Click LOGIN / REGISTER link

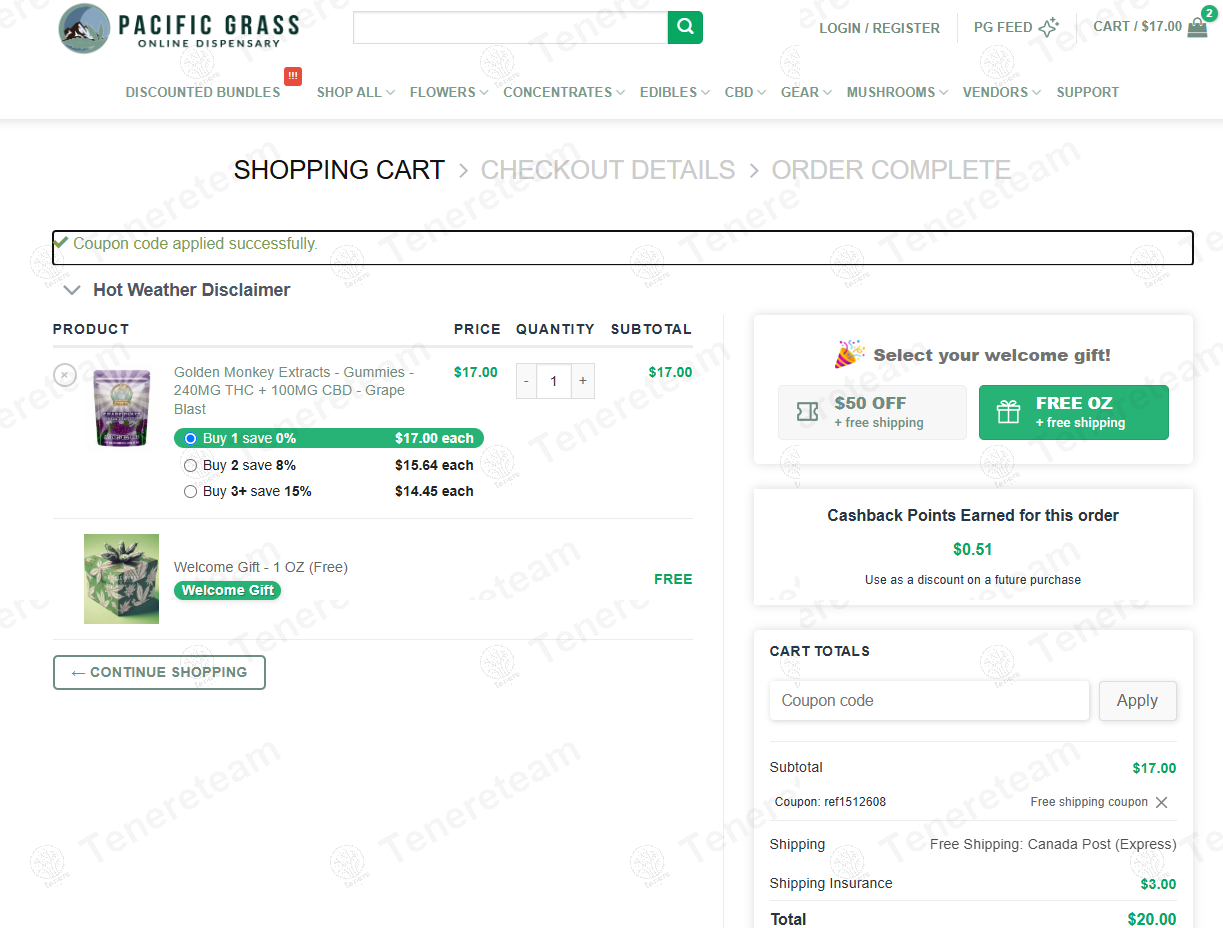coord(880,28)
